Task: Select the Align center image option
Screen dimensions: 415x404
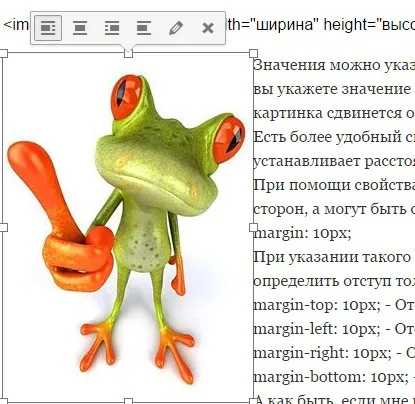Action: coord(80,28)
